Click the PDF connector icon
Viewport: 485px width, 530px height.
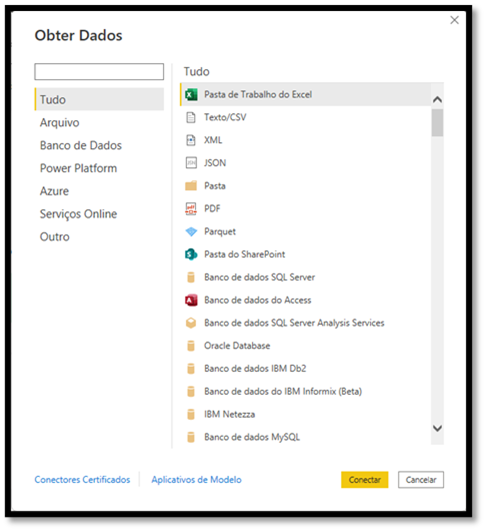click(x=191, y=209)
